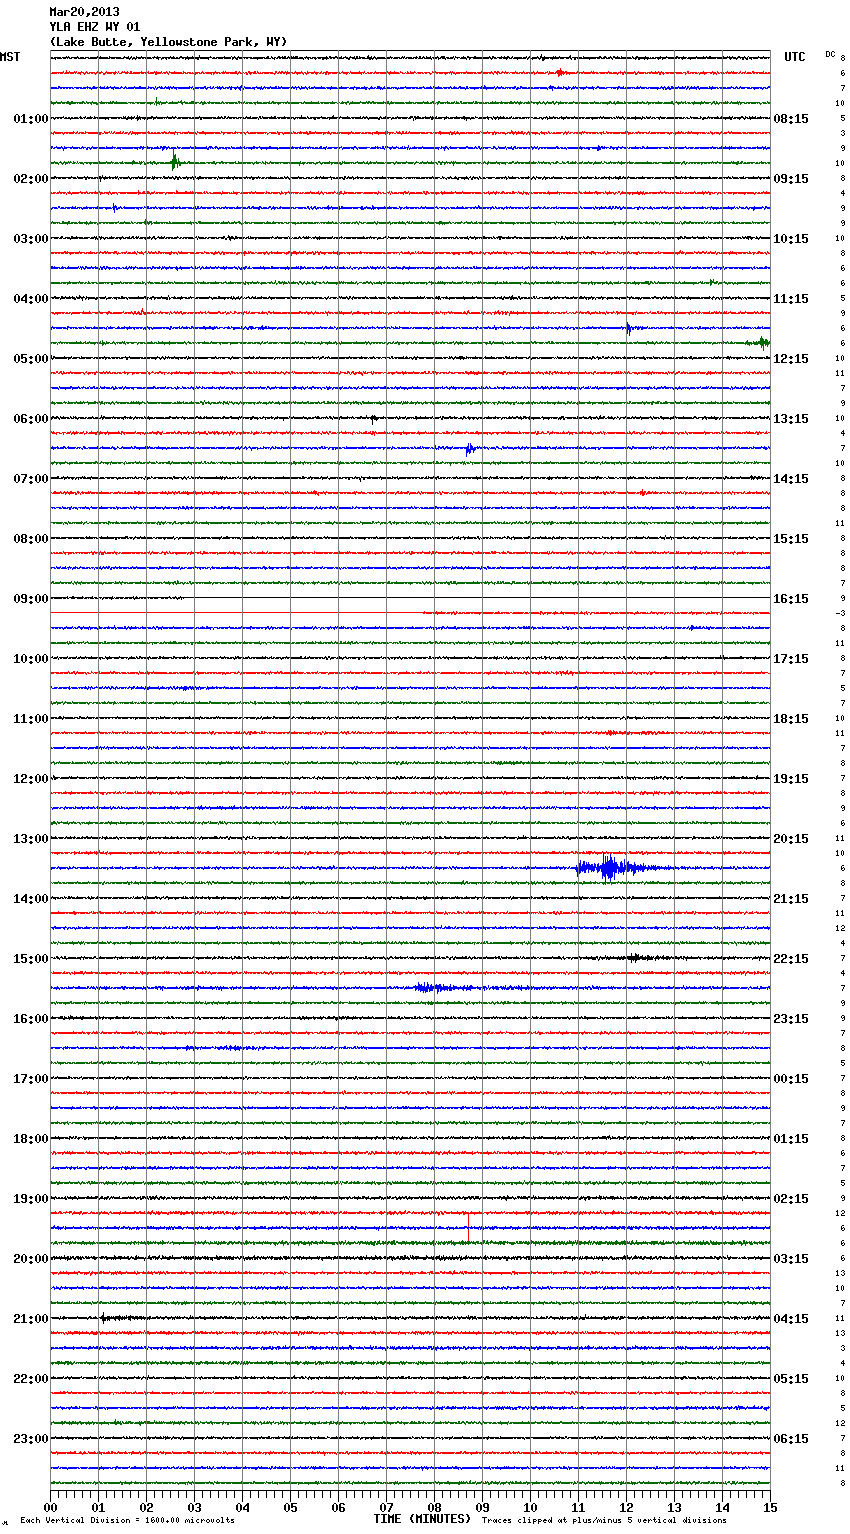Click minute axis tick label '15'
This screenshot has height=1534, width=850.
[x=770, y=1507]
